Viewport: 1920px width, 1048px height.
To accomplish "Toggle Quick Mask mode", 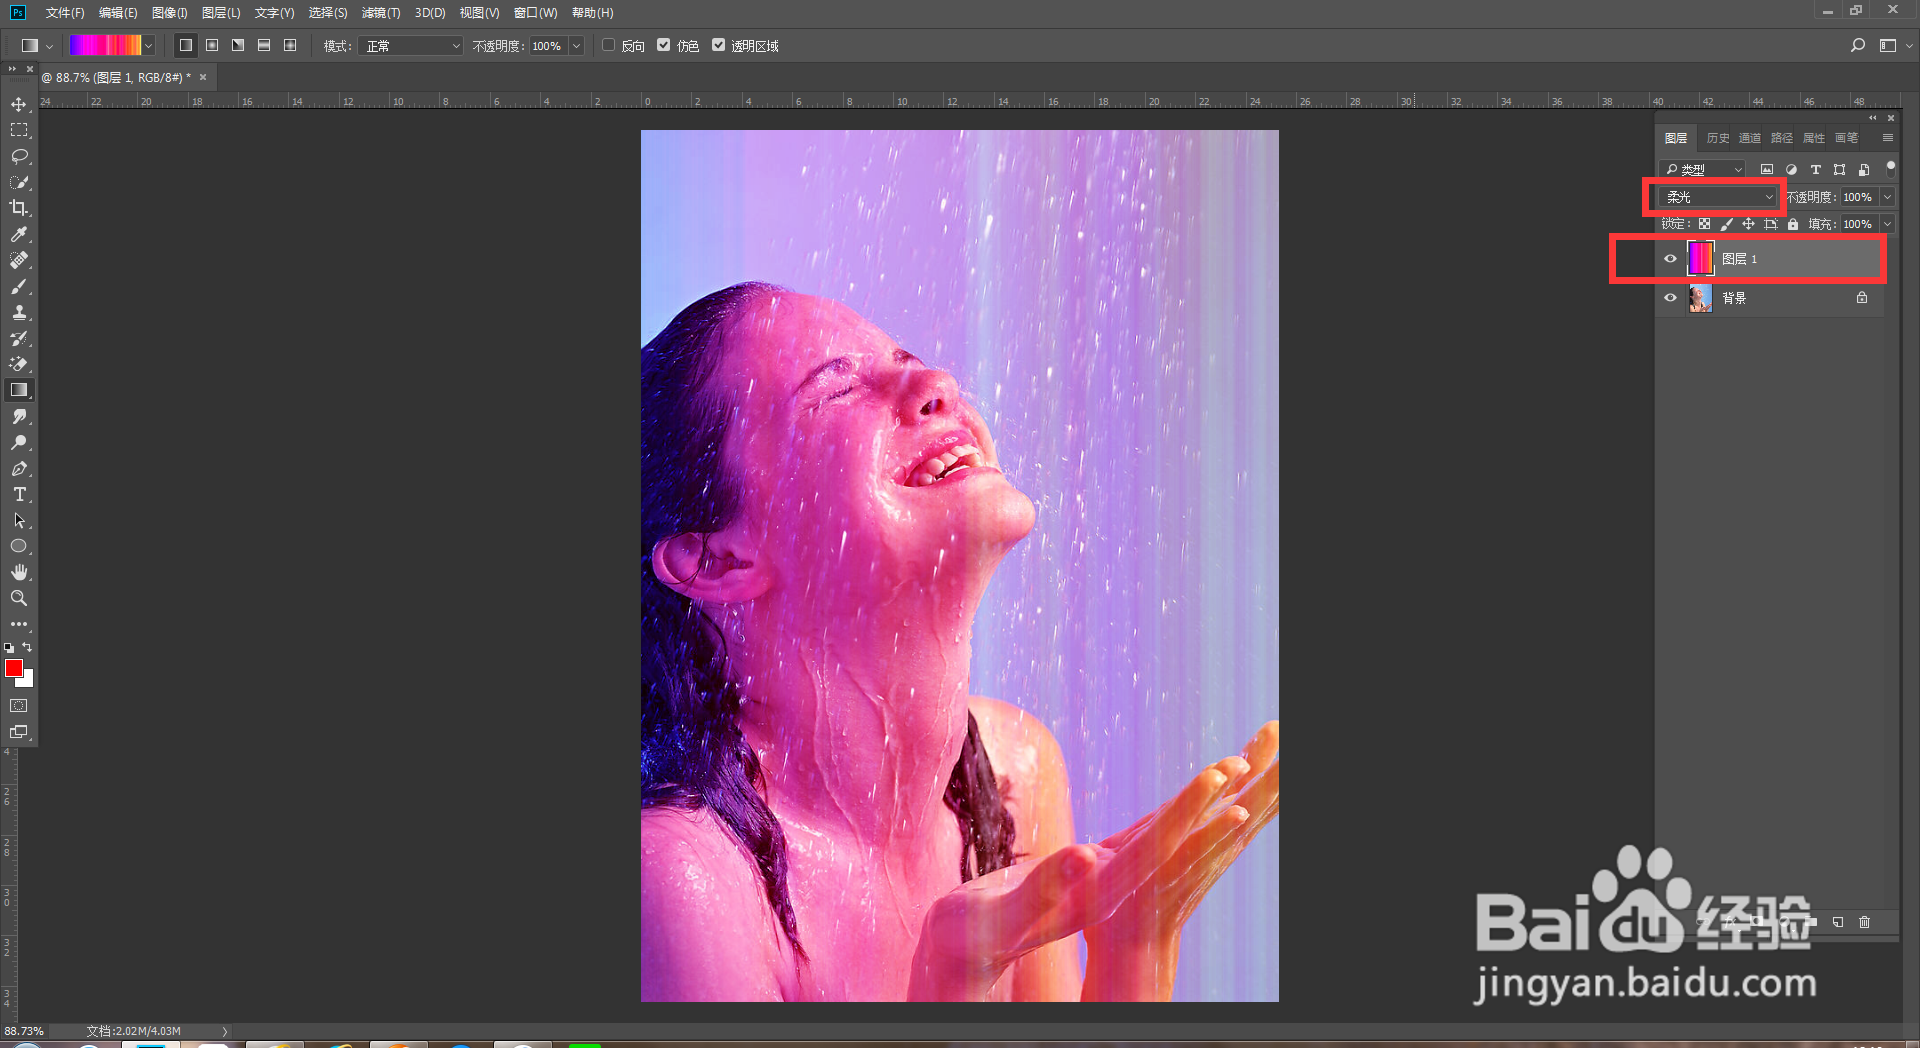I will coord(19,706).
